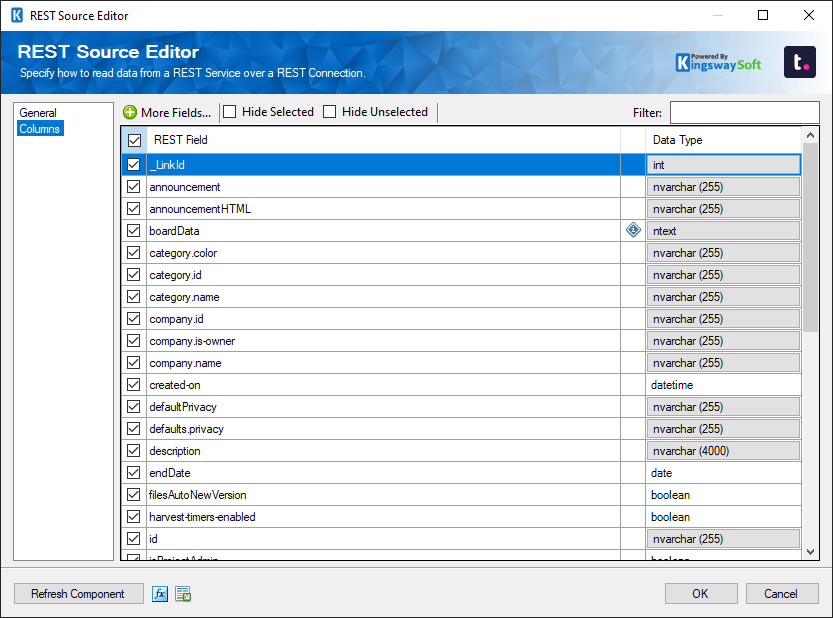The height and width of the screenshot is (618, 833).
Task: Click the scrollbar up arrow
Action: pos(810,135)
